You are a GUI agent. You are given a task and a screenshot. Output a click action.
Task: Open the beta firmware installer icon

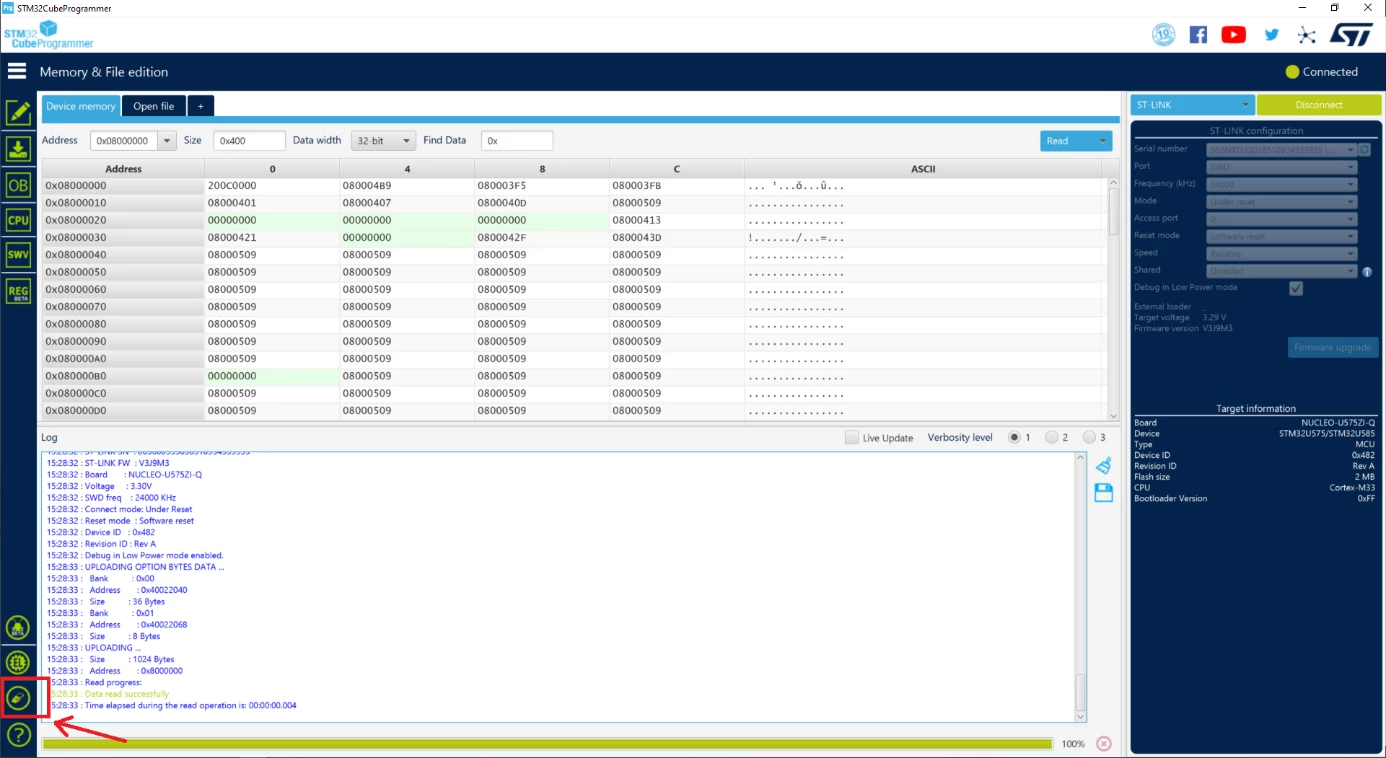[18, 628]
